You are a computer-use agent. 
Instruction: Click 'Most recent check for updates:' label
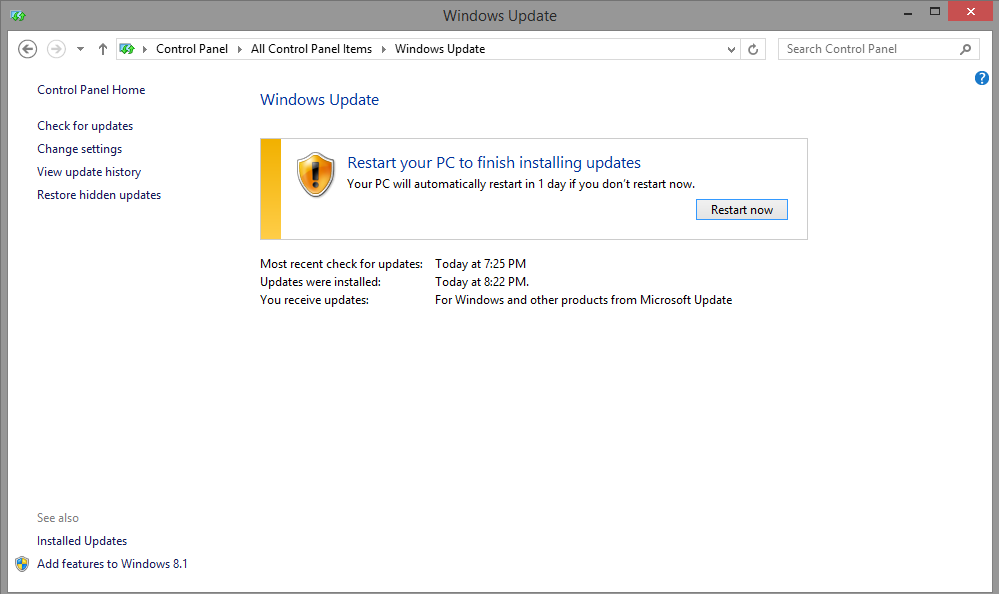click(341, 264)
